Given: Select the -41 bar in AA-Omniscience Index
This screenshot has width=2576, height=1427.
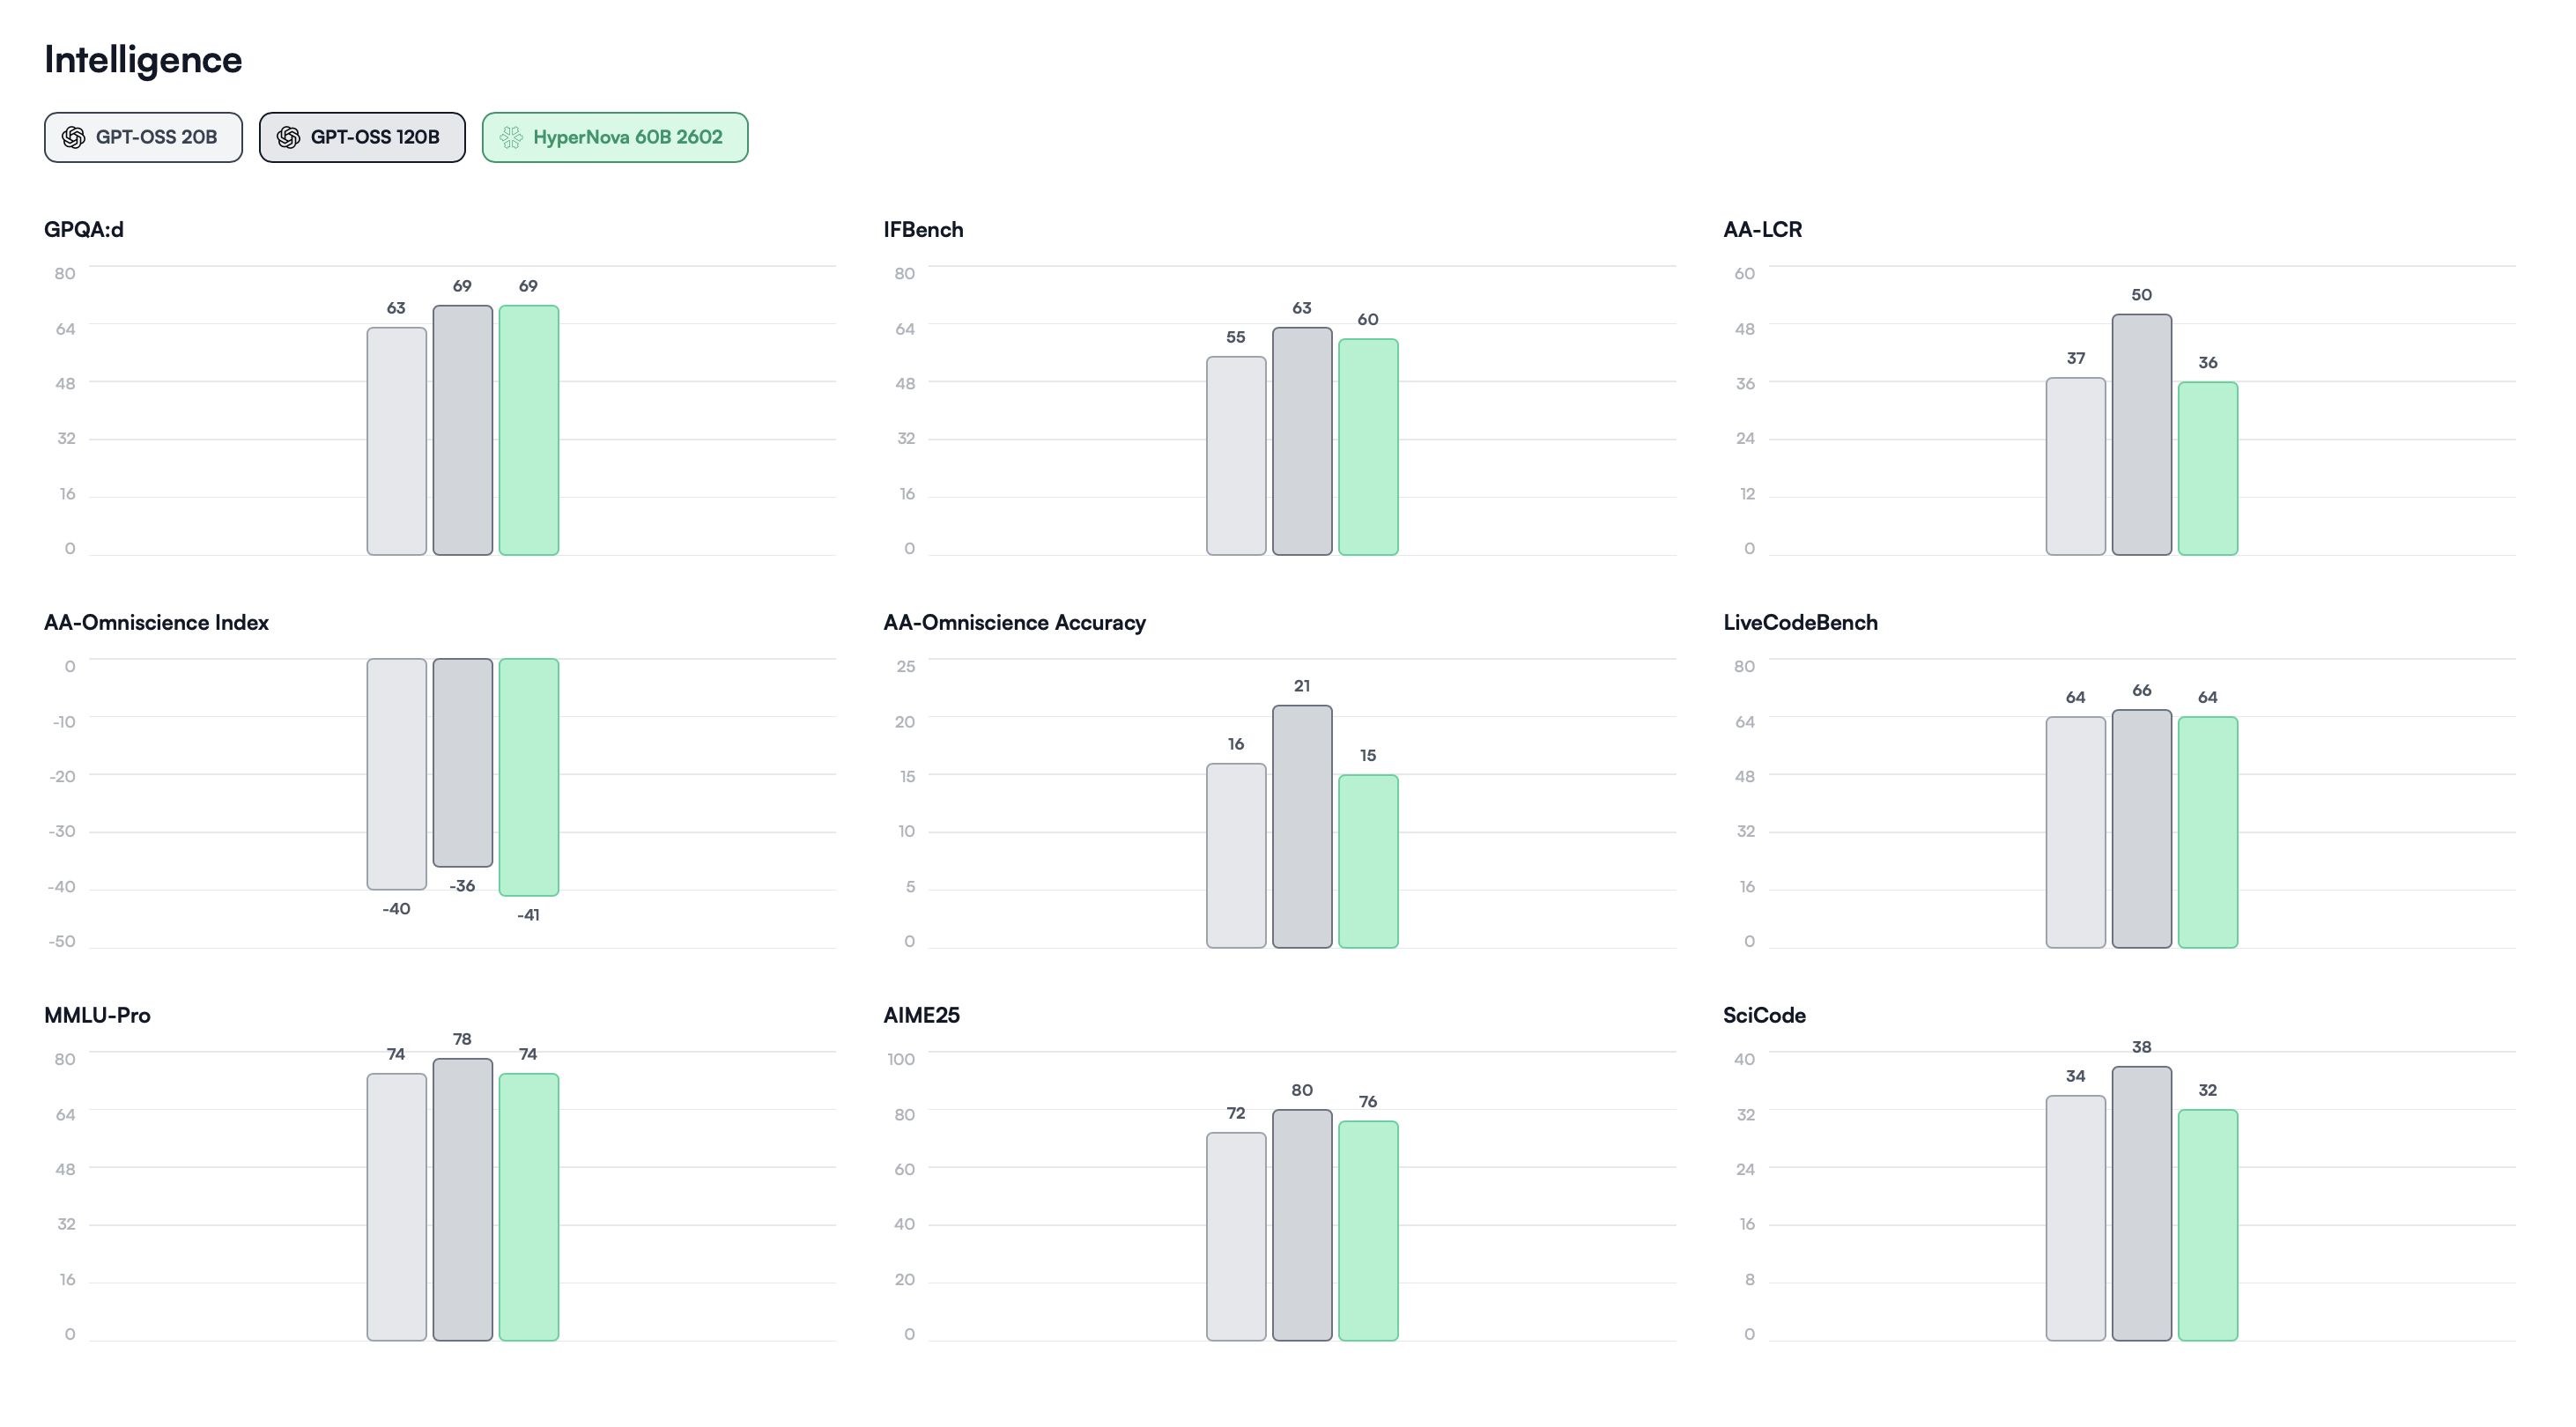Looking at the screenshot, I should click(528, 777).
